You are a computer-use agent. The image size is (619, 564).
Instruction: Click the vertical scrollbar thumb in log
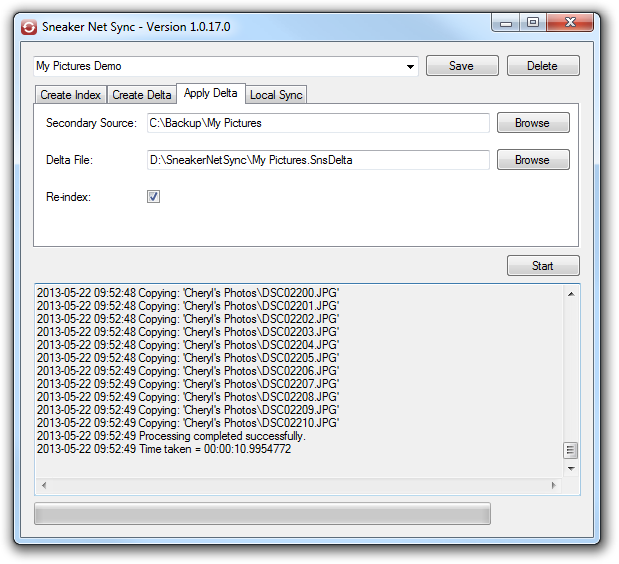[x=570, y=450]
